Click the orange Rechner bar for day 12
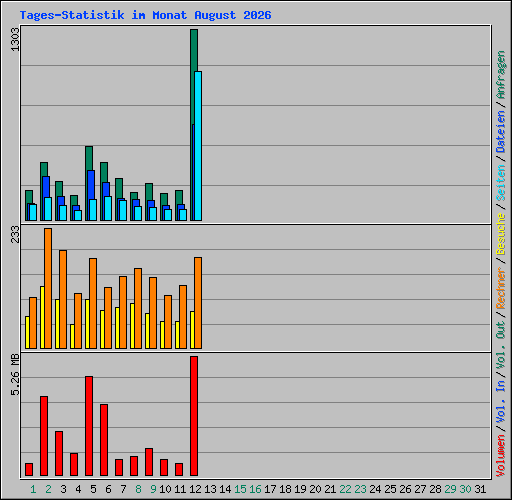This screenshot has height=500, width=512. click(198, 303)
